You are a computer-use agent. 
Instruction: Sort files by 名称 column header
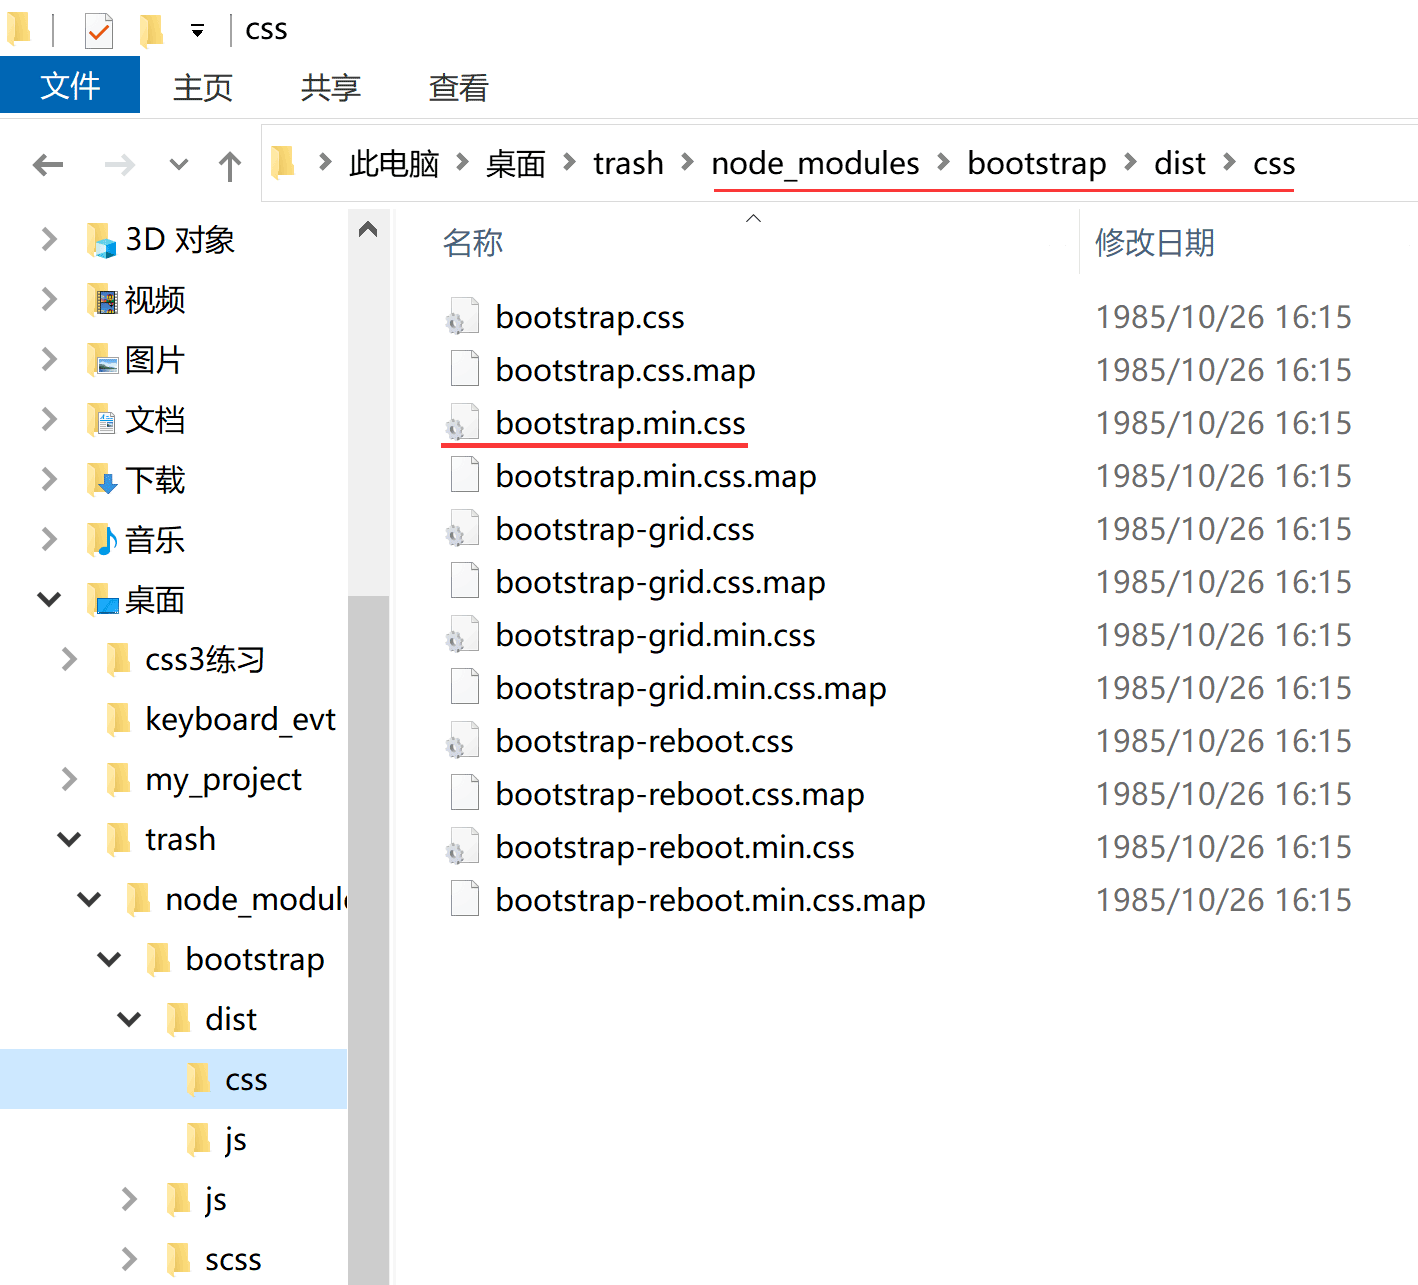(x=473, y=243)
